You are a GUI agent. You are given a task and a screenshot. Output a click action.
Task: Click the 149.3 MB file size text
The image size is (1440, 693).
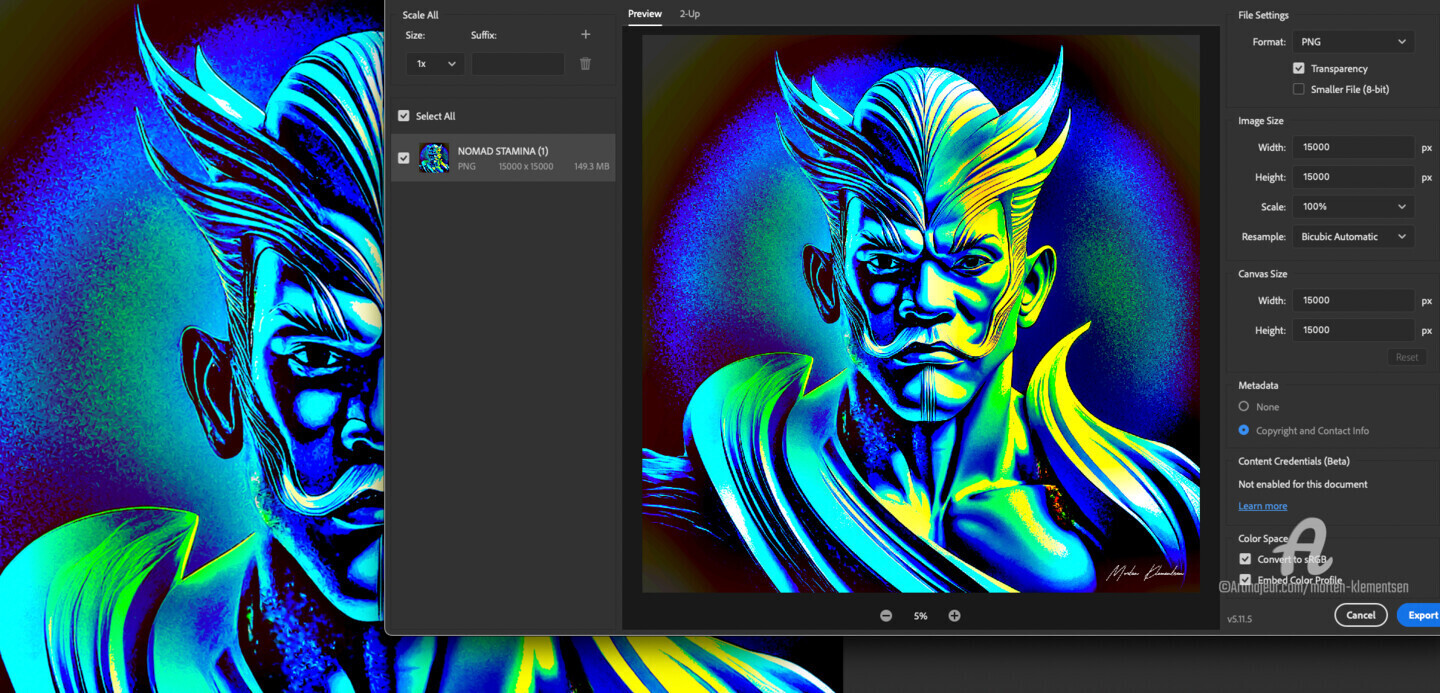[x=592, y=166]
